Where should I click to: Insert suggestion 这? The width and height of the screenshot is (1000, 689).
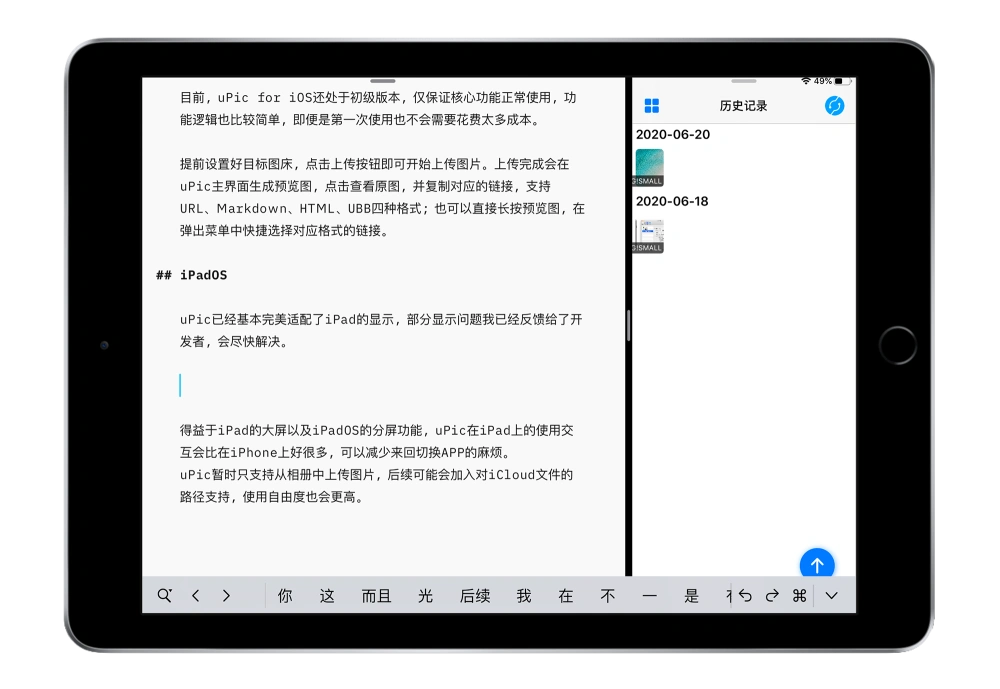point(327,596)
